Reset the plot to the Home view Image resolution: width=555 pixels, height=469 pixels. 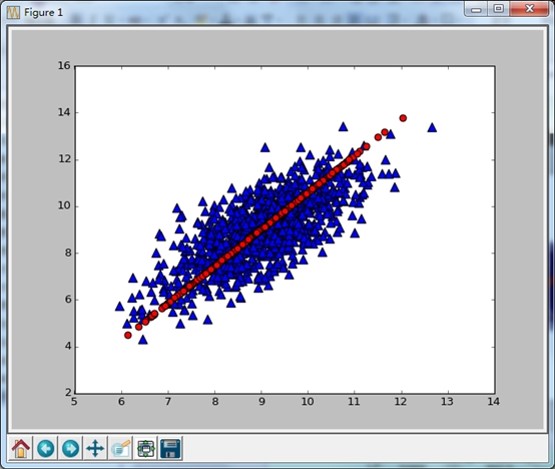pos(21,448)
